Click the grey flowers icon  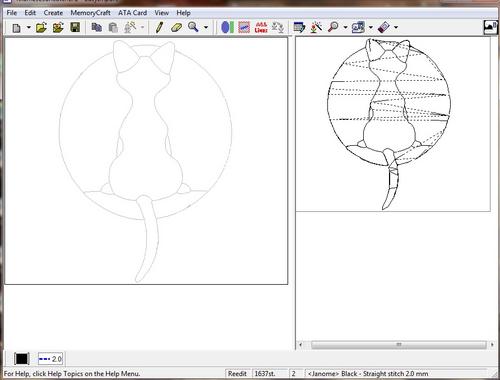[x=278, y=27]
